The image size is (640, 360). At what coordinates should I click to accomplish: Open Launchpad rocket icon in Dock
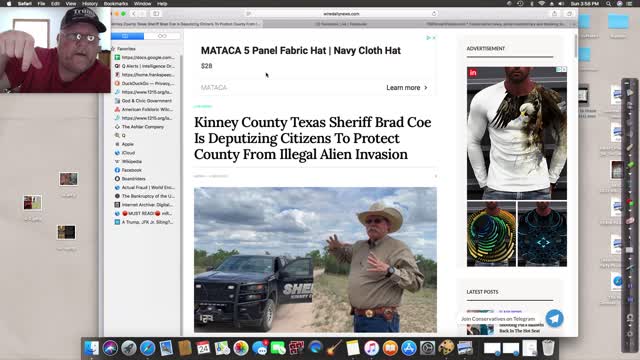pos(129,348)
